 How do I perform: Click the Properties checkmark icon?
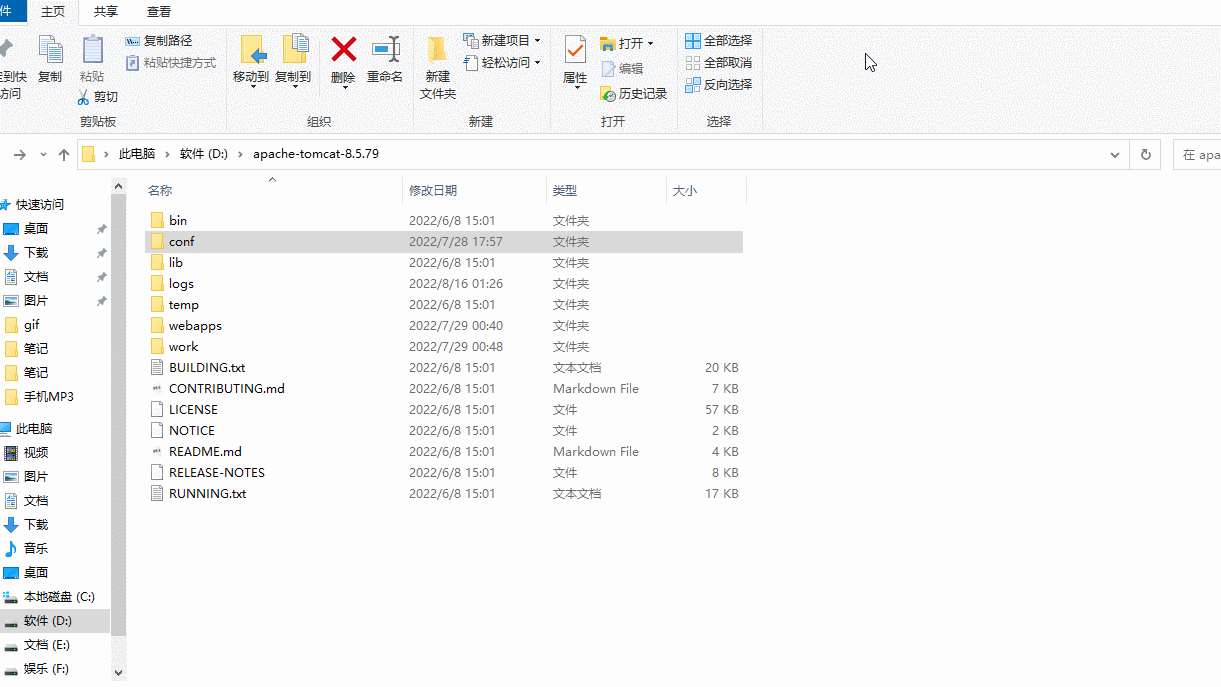575,49
